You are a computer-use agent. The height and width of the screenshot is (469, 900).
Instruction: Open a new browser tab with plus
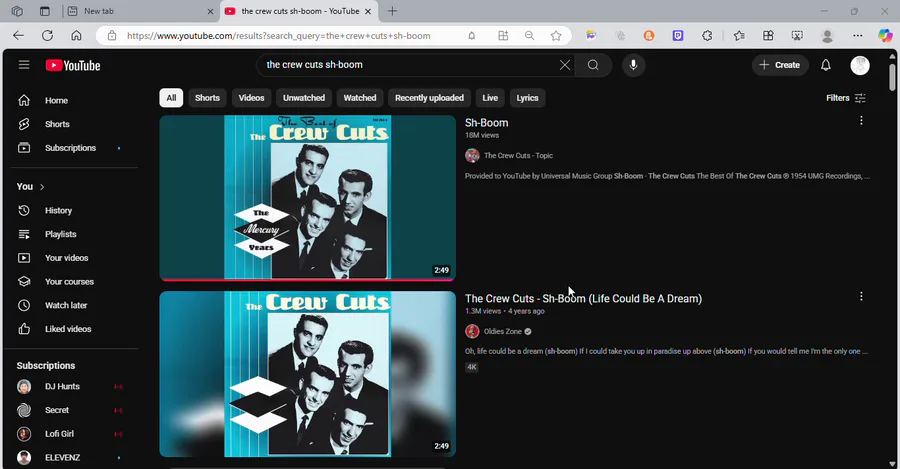click(x=392, y=11)
